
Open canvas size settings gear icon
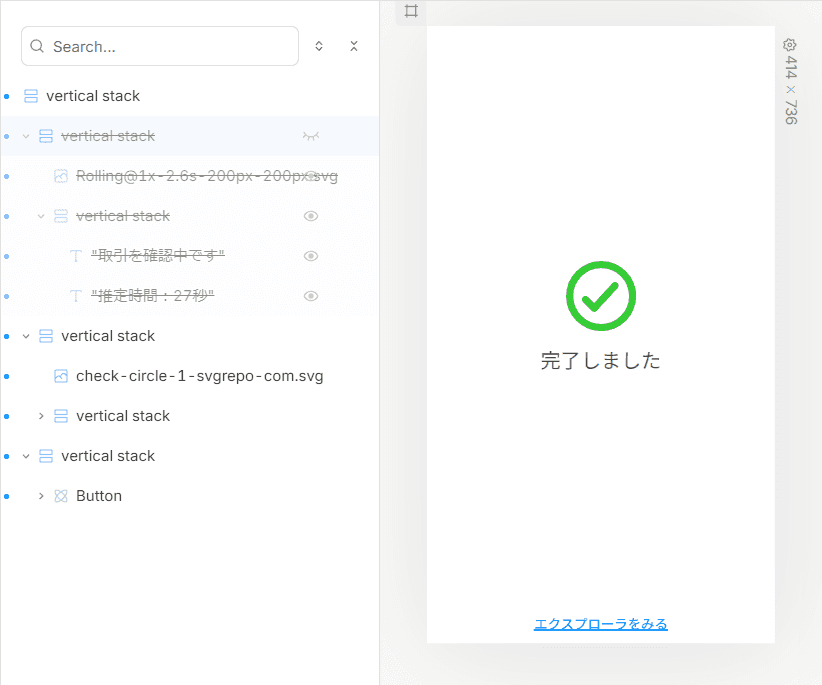790,45
